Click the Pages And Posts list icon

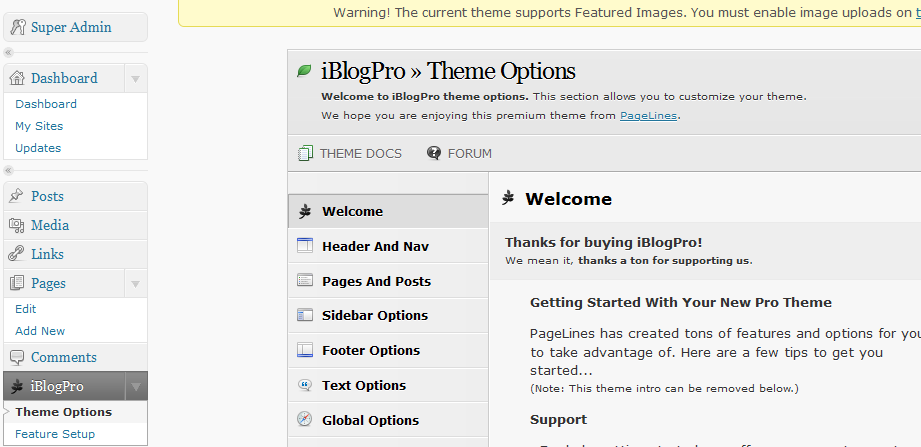click(x=305, y=281)
